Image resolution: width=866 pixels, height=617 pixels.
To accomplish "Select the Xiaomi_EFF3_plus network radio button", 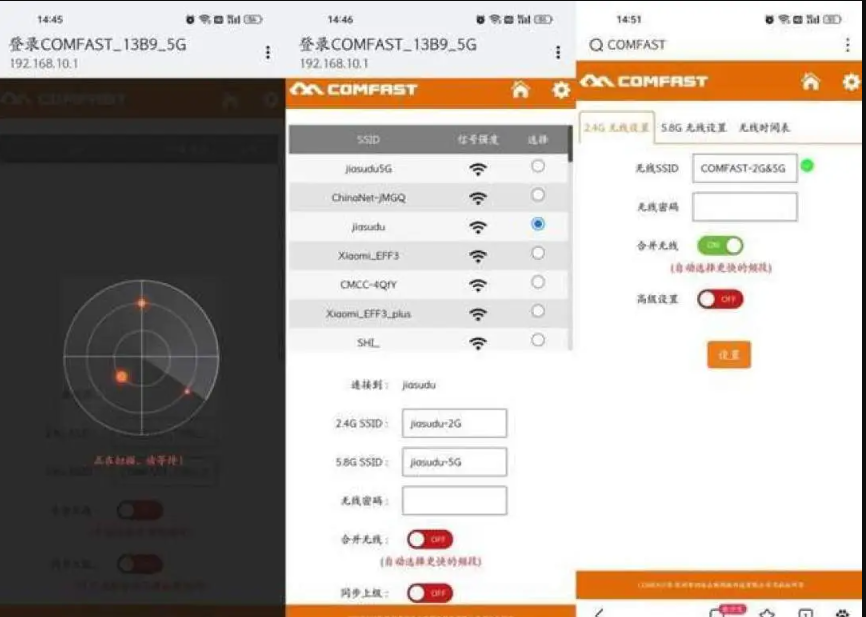I will tap(537, 311).
